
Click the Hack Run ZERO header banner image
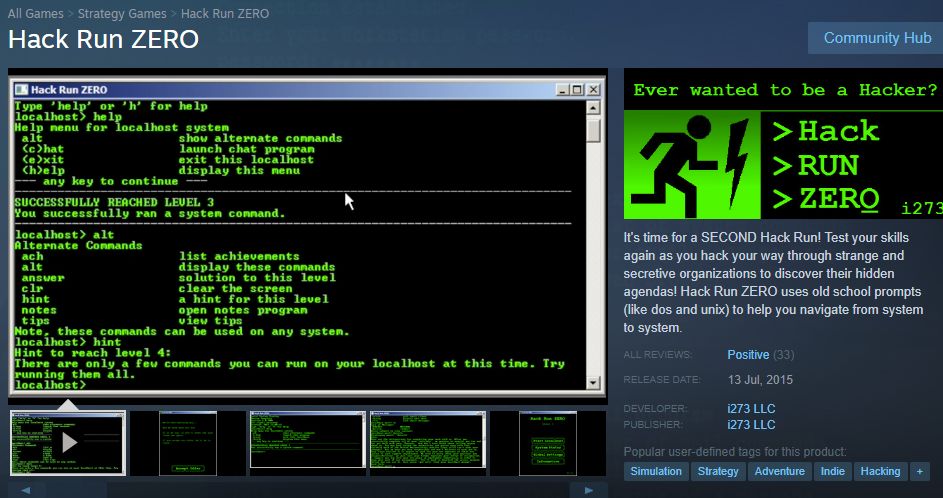pyautogui.click(x=783, y=144)
